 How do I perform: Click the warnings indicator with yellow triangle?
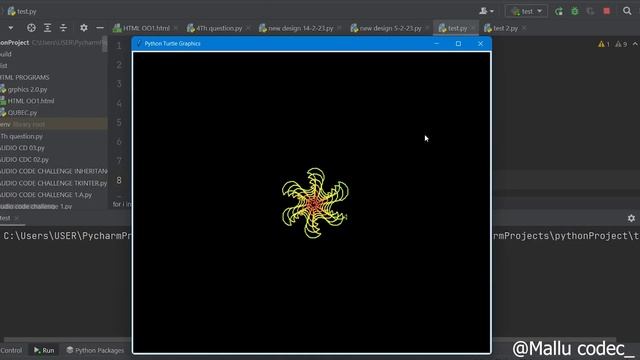click(x=604, y=44)
